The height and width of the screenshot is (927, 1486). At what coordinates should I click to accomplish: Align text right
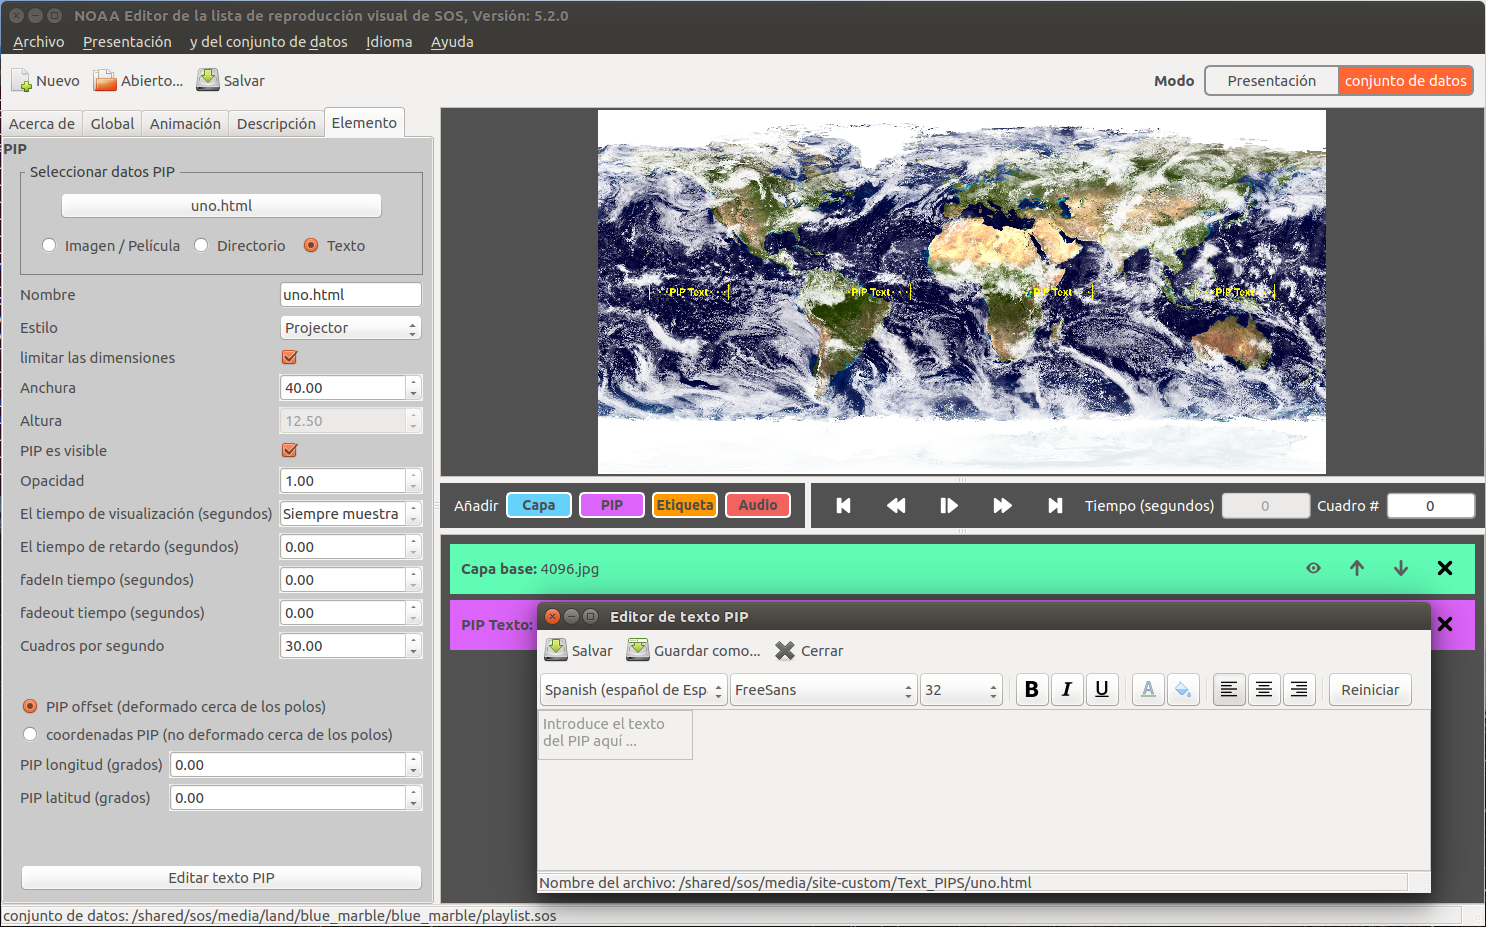point(1299,689)
